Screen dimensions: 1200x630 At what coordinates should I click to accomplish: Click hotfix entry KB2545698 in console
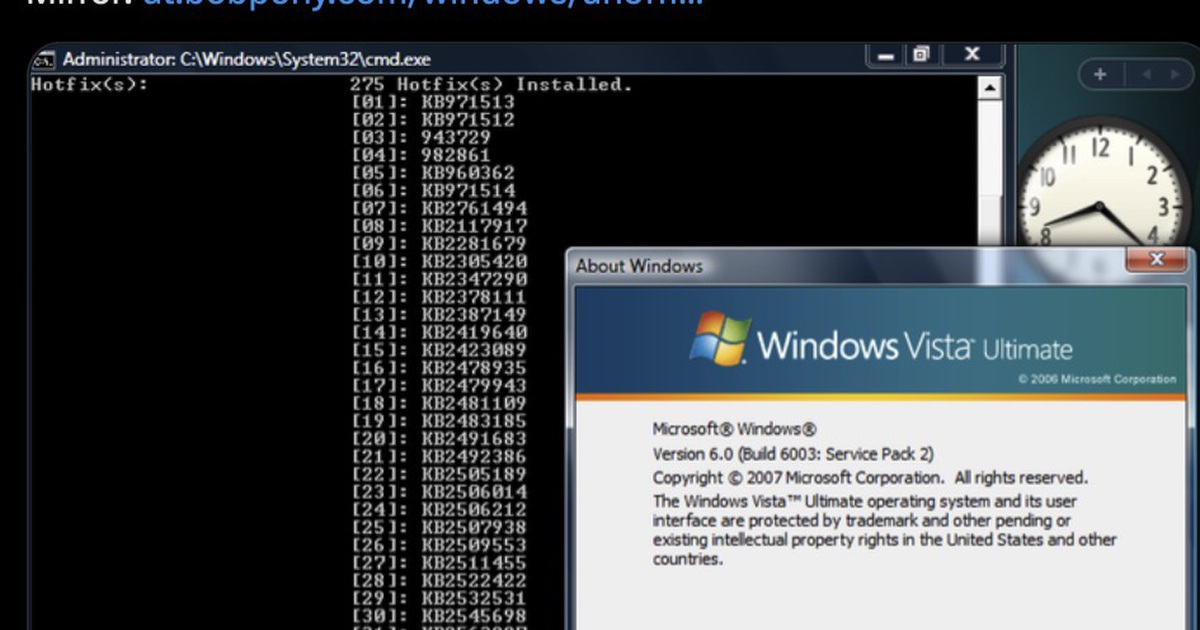coord(473,614)
